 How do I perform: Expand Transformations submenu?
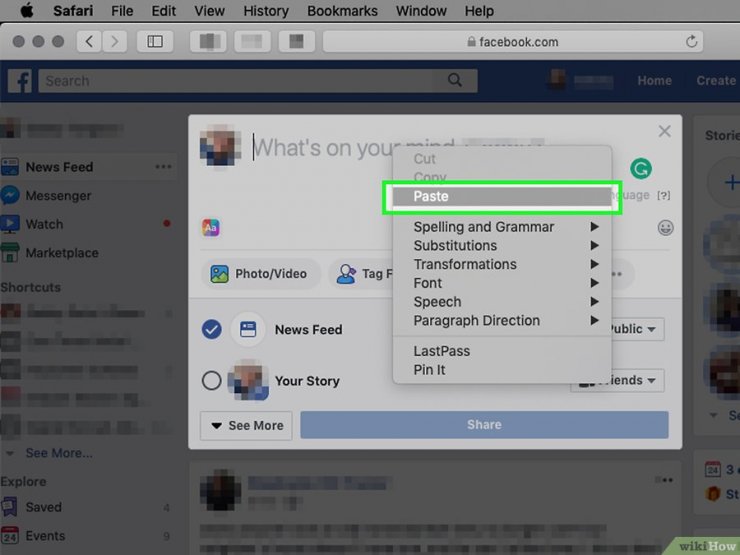point(502,264)
